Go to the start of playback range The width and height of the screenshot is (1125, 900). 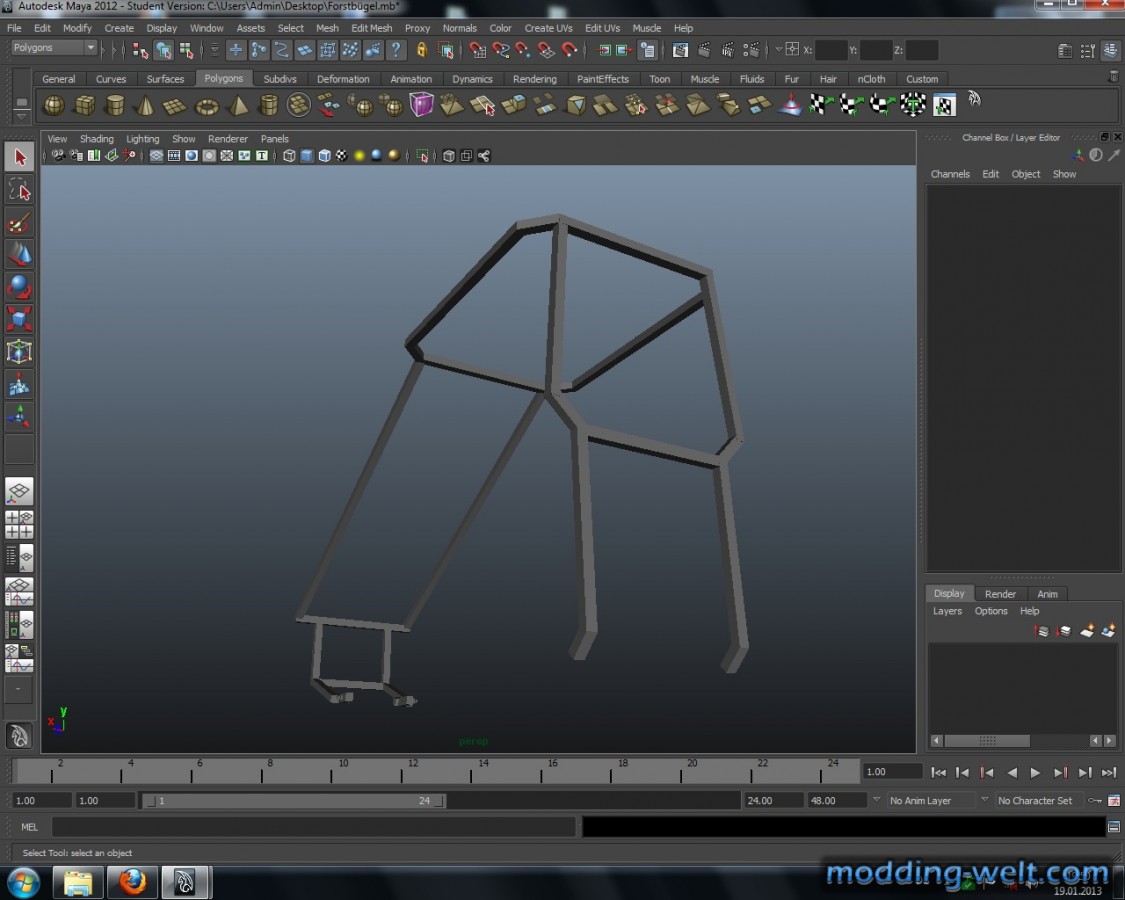pyautogui.click(x=938, y=772)
